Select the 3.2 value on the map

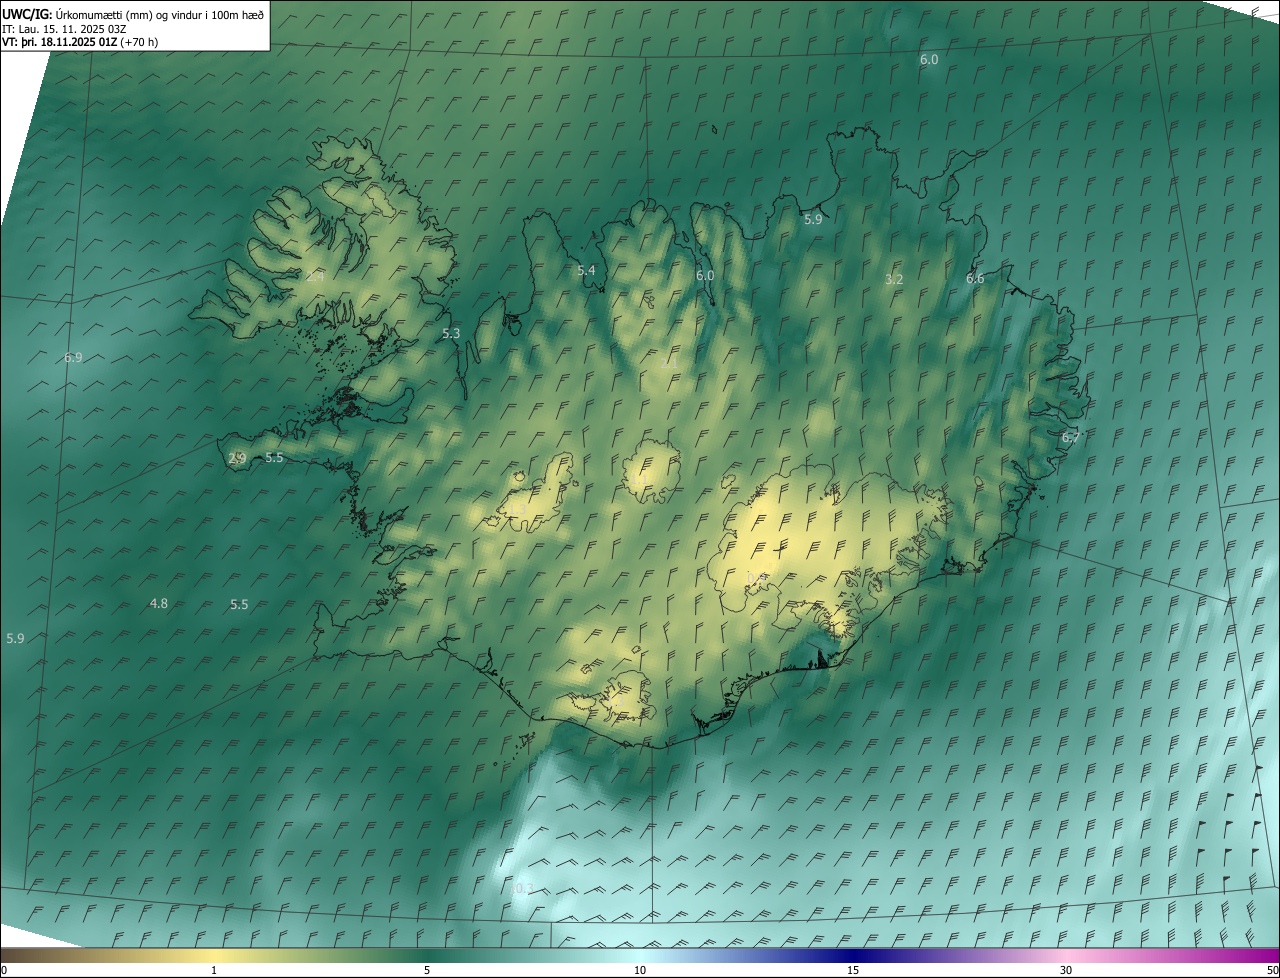(x=894, y=279)
